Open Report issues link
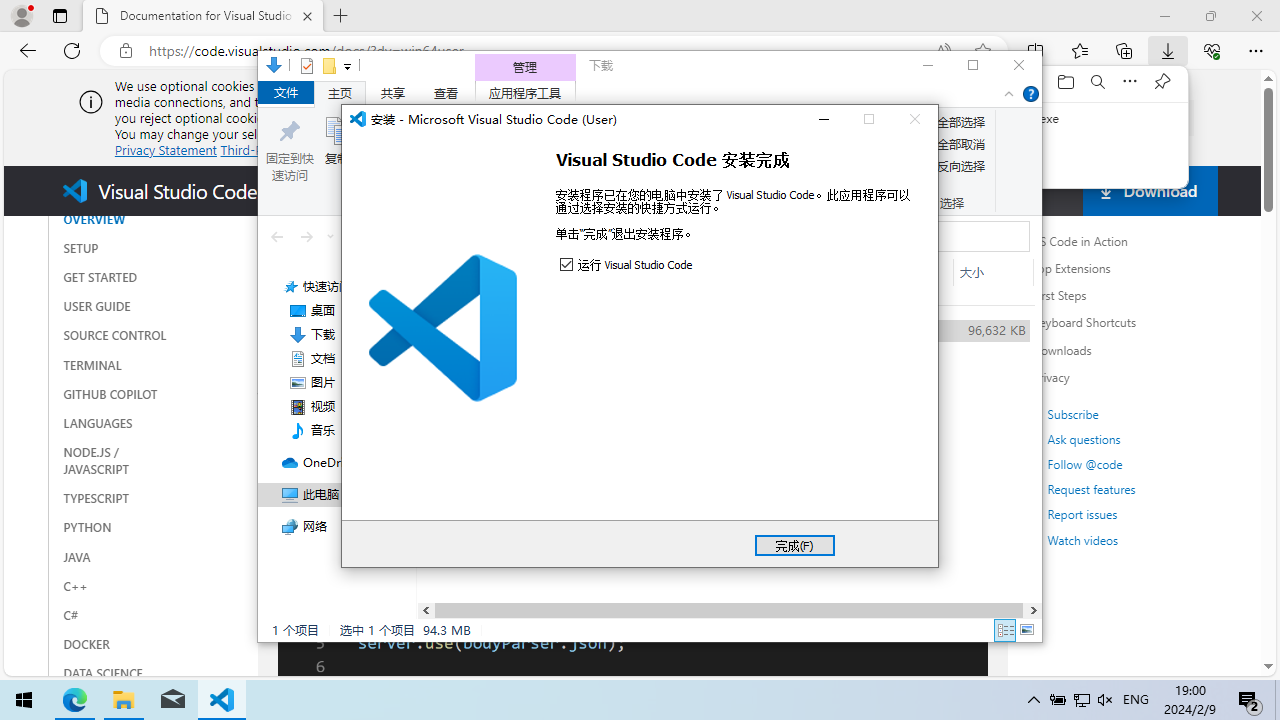Screen dimensions: 1280x720 tap(1082, 514)
